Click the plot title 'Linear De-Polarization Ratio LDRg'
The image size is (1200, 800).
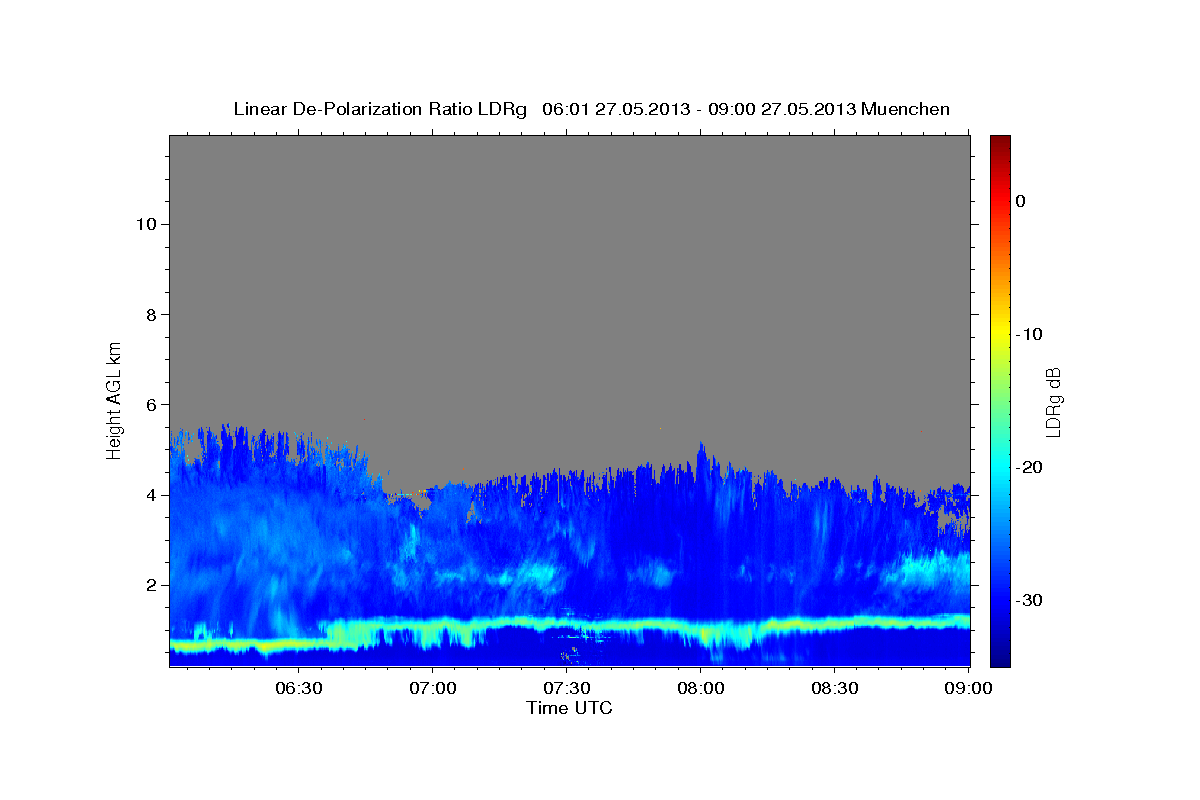380,109
